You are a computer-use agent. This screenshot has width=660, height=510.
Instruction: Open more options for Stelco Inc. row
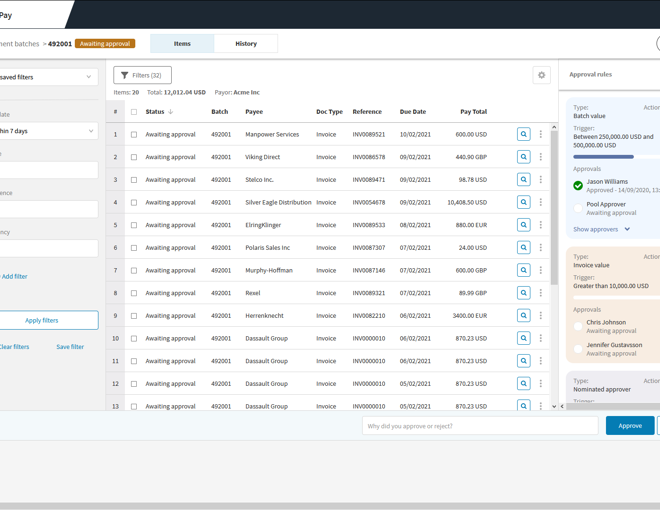click(541, 180)
